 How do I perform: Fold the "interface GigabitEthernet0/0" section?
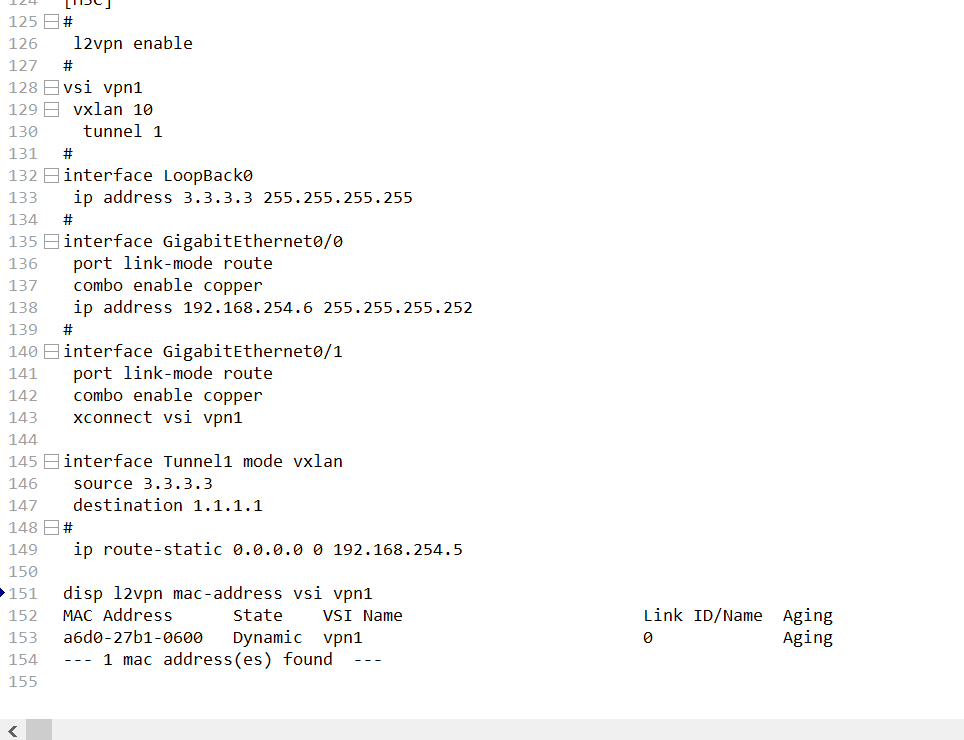pyautogui.click(x=51, y=242)
